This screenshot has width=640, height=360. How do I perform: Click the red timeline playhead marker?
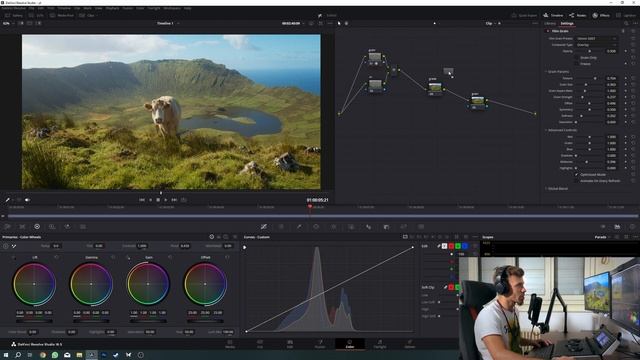click(310, 207)
